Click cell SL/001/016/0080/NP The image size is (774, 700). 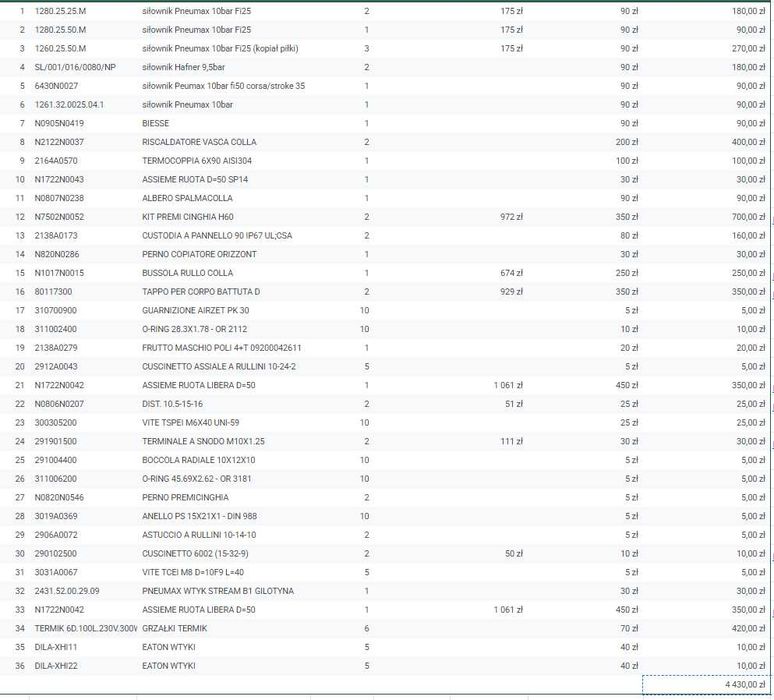tap(75, 67)
